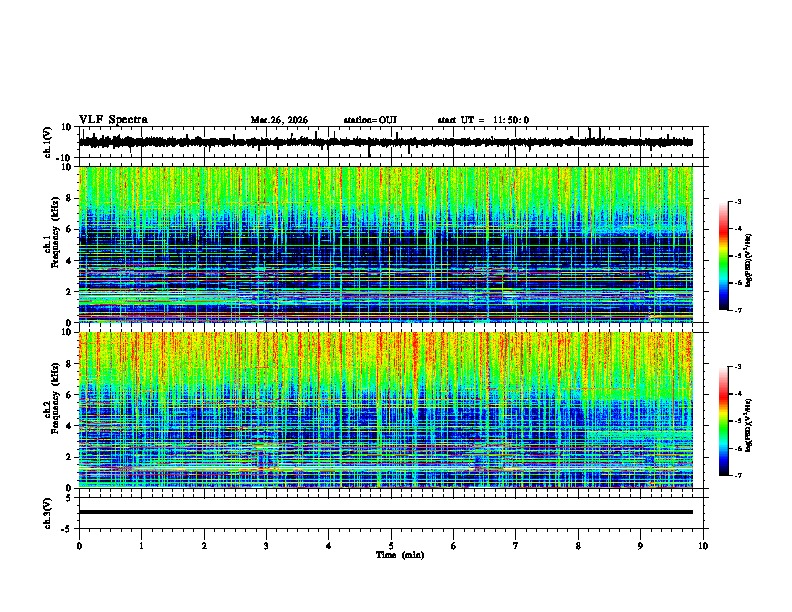Image resolution: width=792 pixels, height=612 pixels.
Task: Click the time axis tick label "10"
Action: click(x=703, y=546)
